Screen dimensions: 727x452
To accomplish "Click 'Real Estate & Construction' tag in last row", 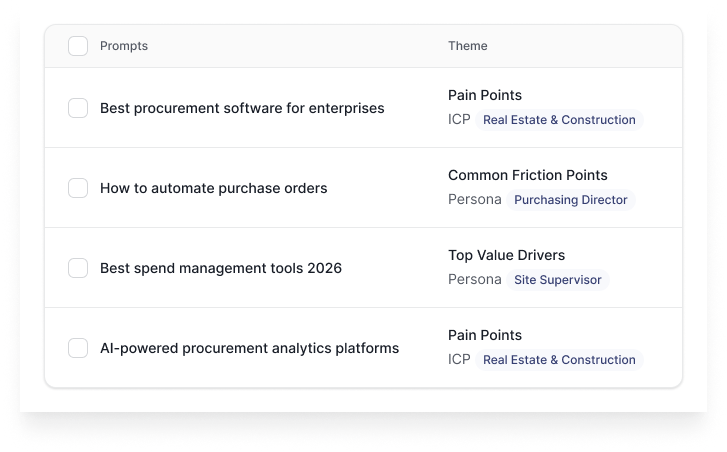I will tap(559, 360).
